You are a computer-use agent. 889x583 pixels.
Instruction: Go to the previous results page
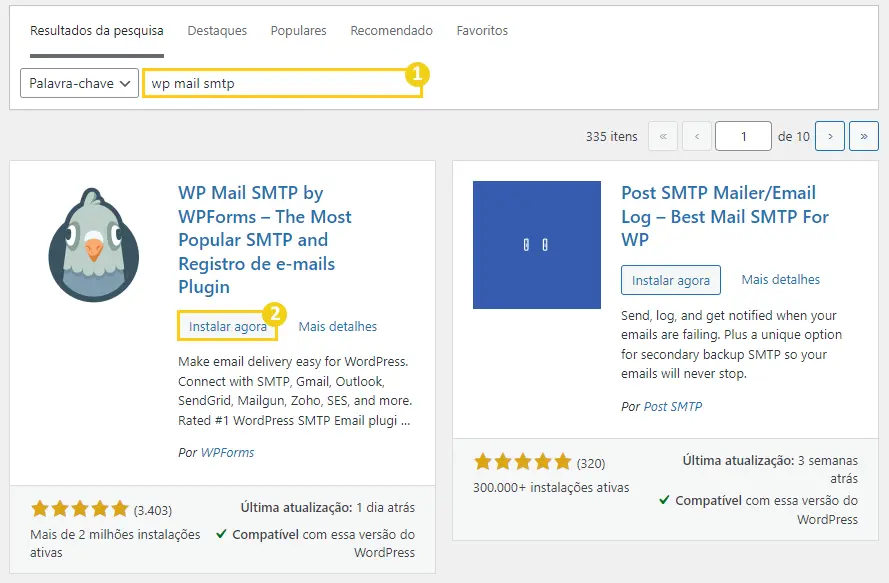pyautogui.click(x=697, y=136)
